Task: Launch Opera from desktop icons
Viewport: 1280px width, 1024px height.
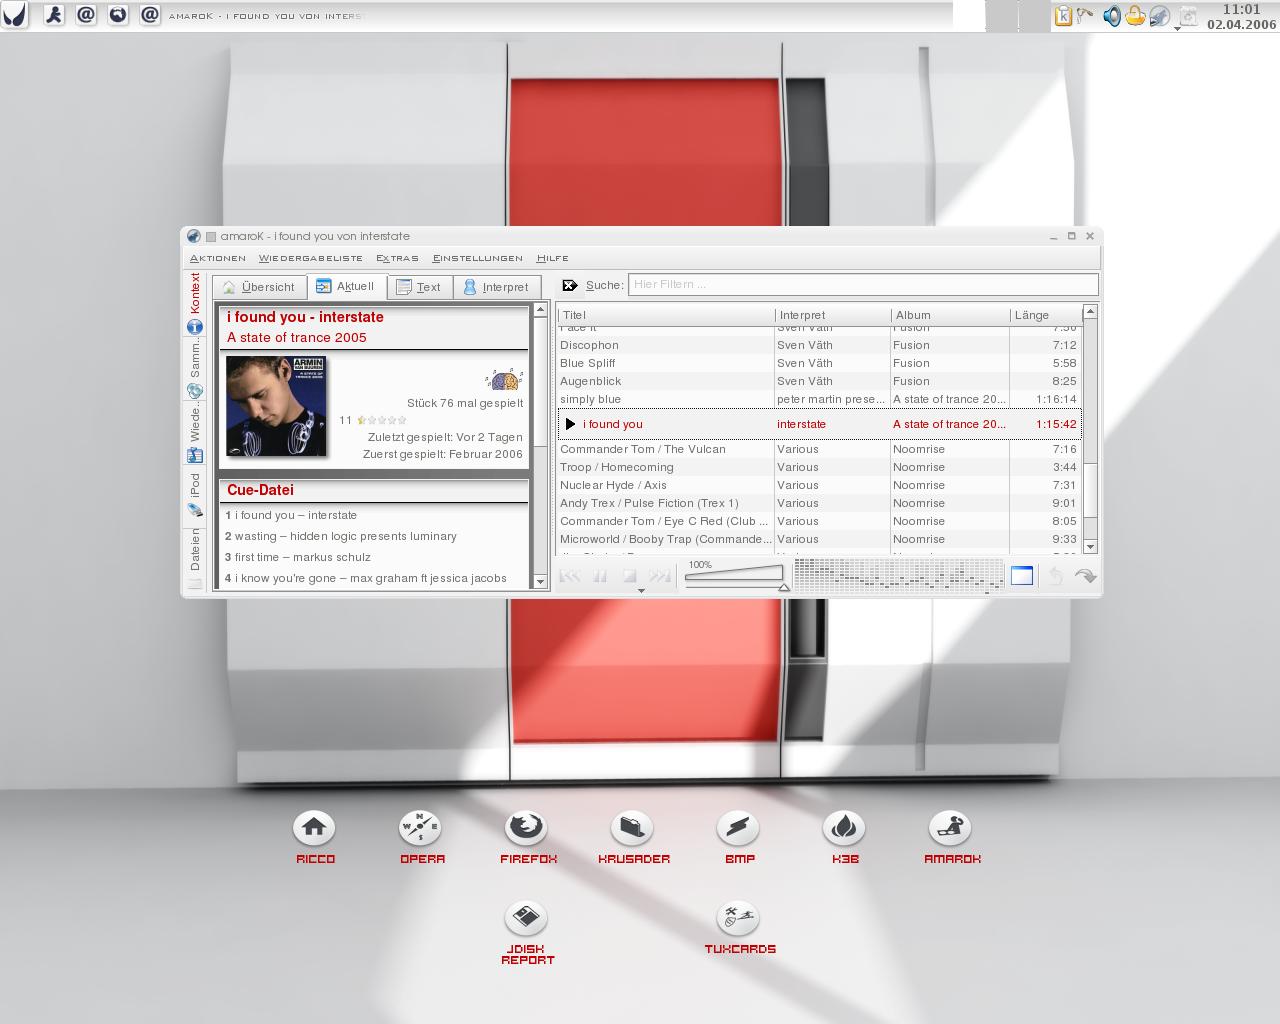Action: [420, 828]
